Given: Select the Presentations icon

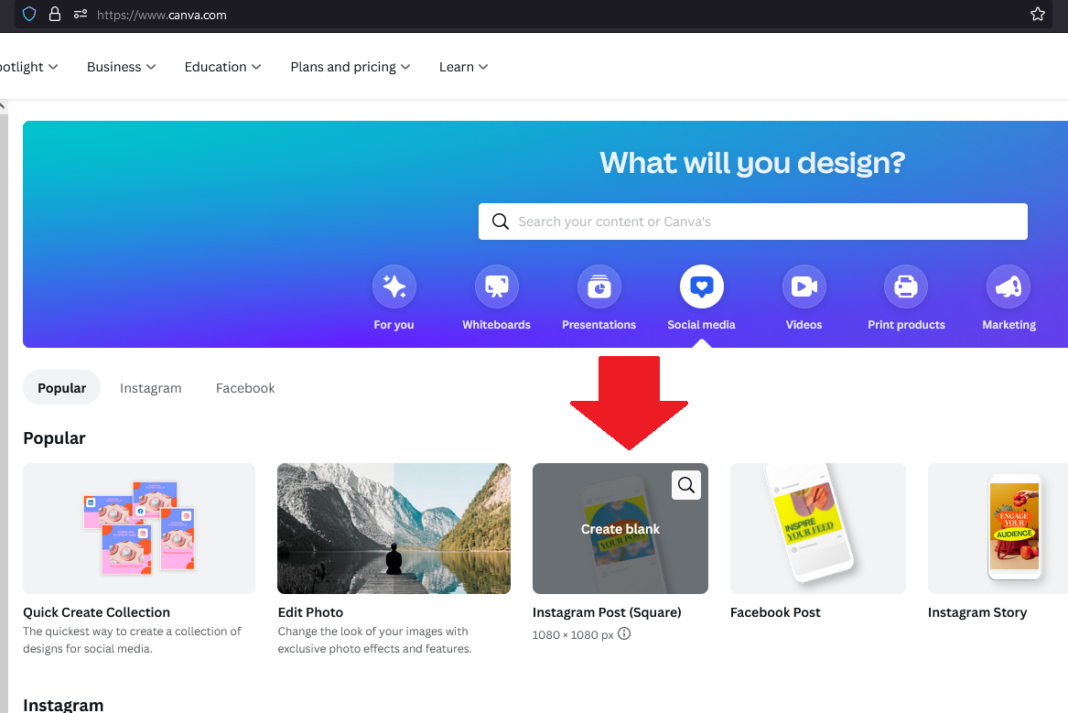Looking at the screenshot, I should pyautogui.click(x=599, y=287).
